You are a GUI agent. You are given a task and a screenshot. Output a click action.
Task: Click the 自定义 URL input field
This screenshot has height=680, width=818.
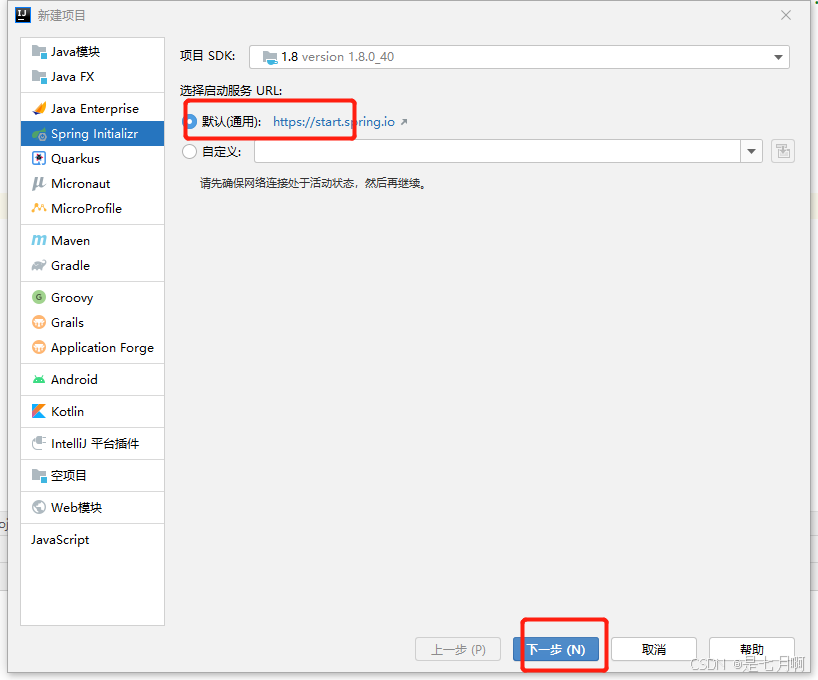point(497,151)
